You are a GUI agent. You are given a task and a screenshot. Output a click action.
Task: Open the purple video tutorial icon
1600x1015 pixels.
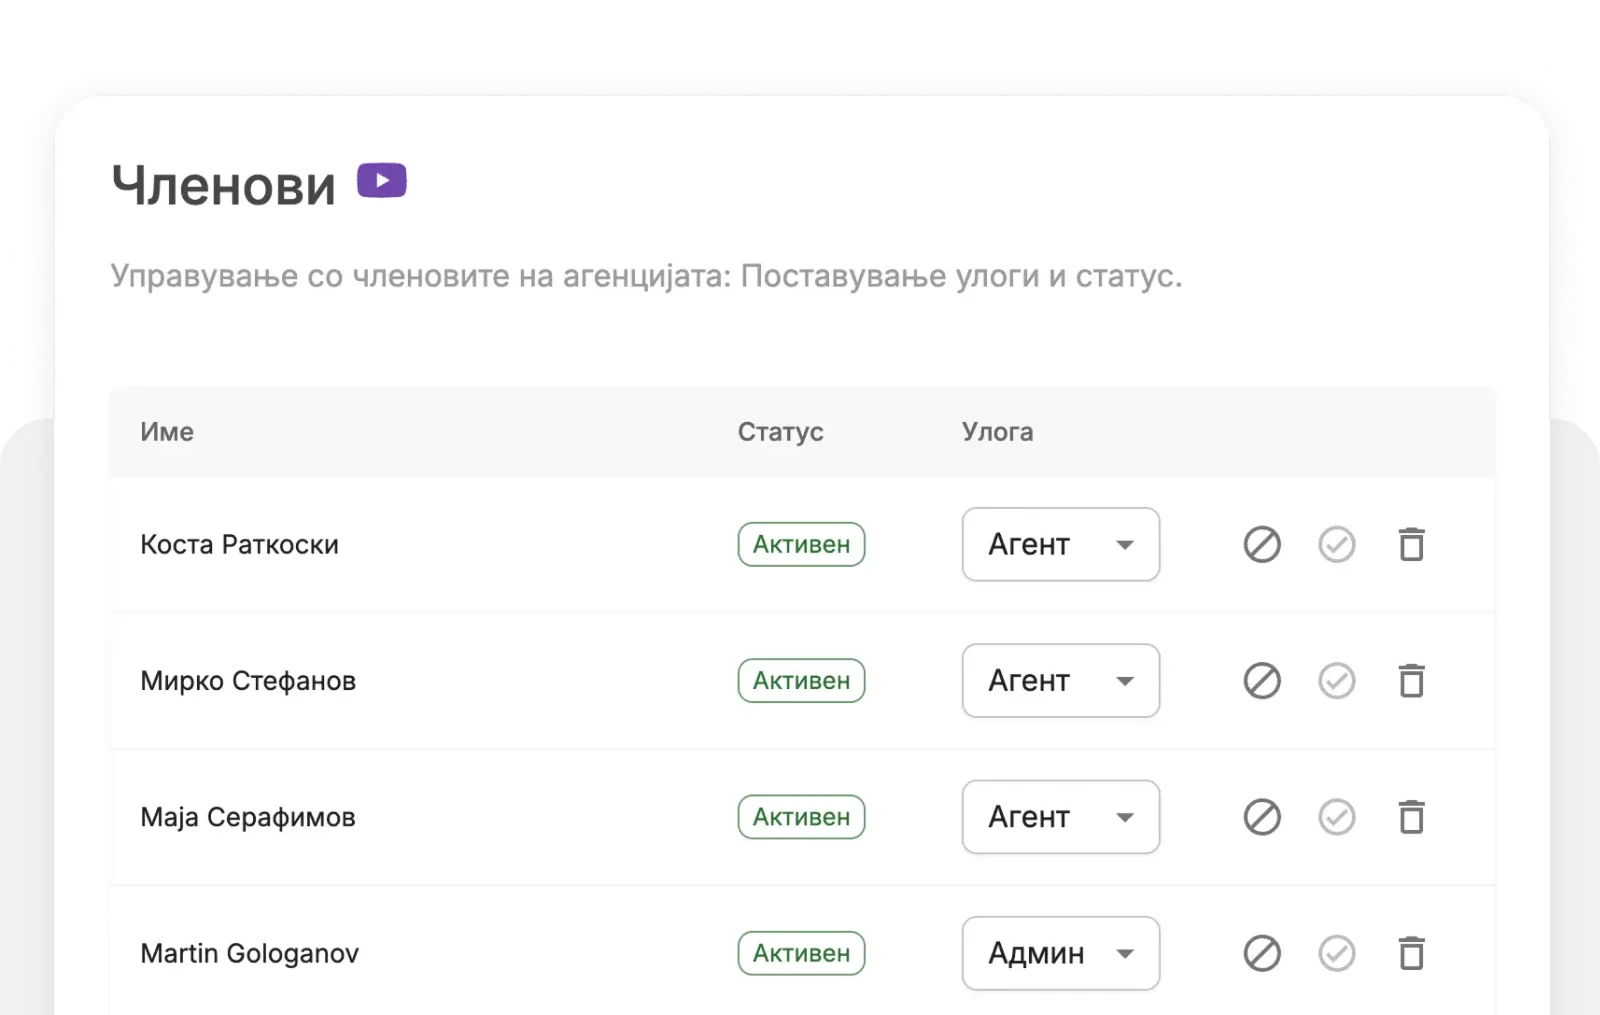(x=382, y=181)
